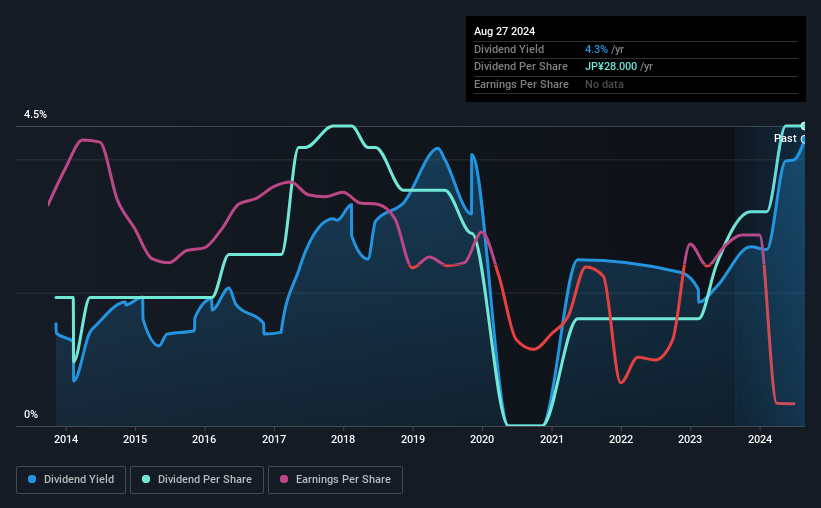Select the 2019 year on the timeline
The image size is (821, 508).
pyautogui.click(x=413, y=439)
